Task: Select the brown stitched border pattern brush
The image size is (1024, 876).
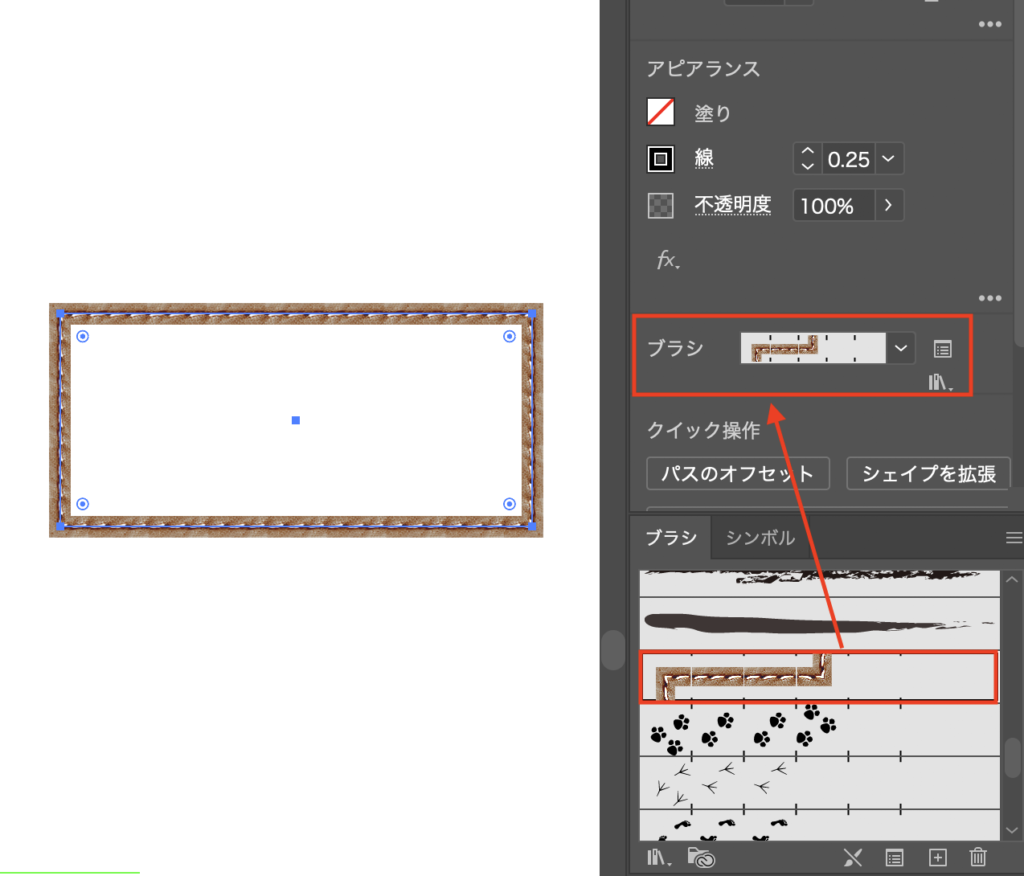Action: [x=820, y=677]
